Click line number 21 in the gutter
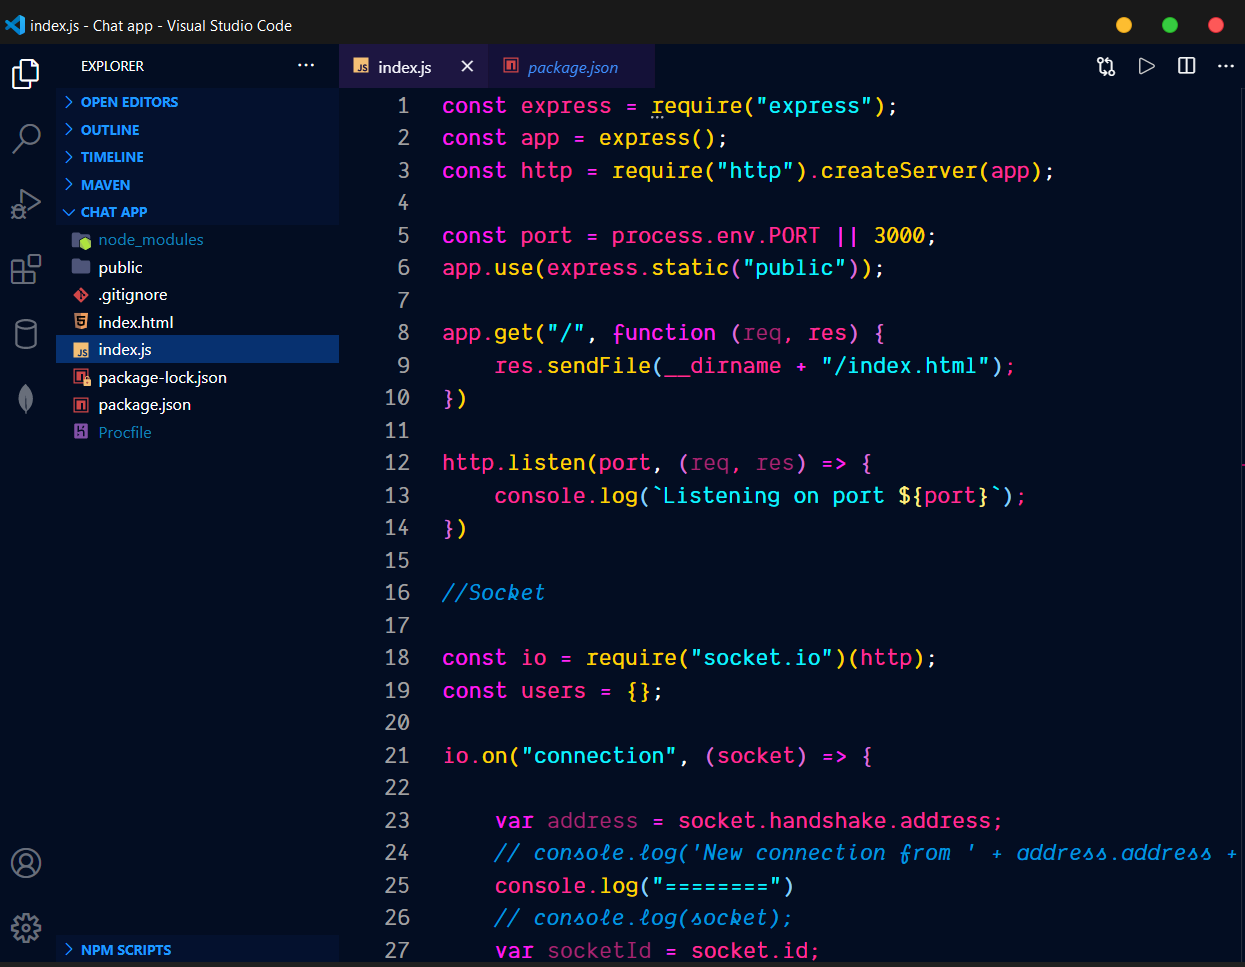Screen dimensions: 1245x967 coord(397,756)
